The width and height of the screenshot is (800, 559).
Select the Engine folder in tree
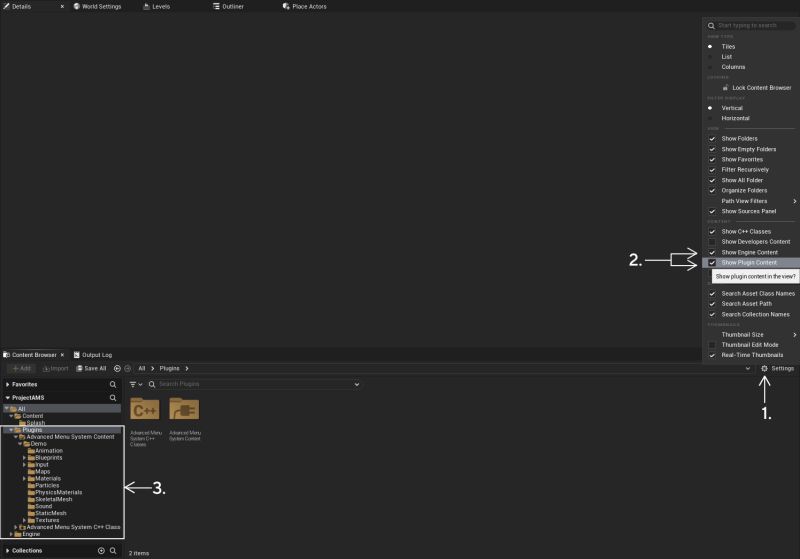click(31, 534)
